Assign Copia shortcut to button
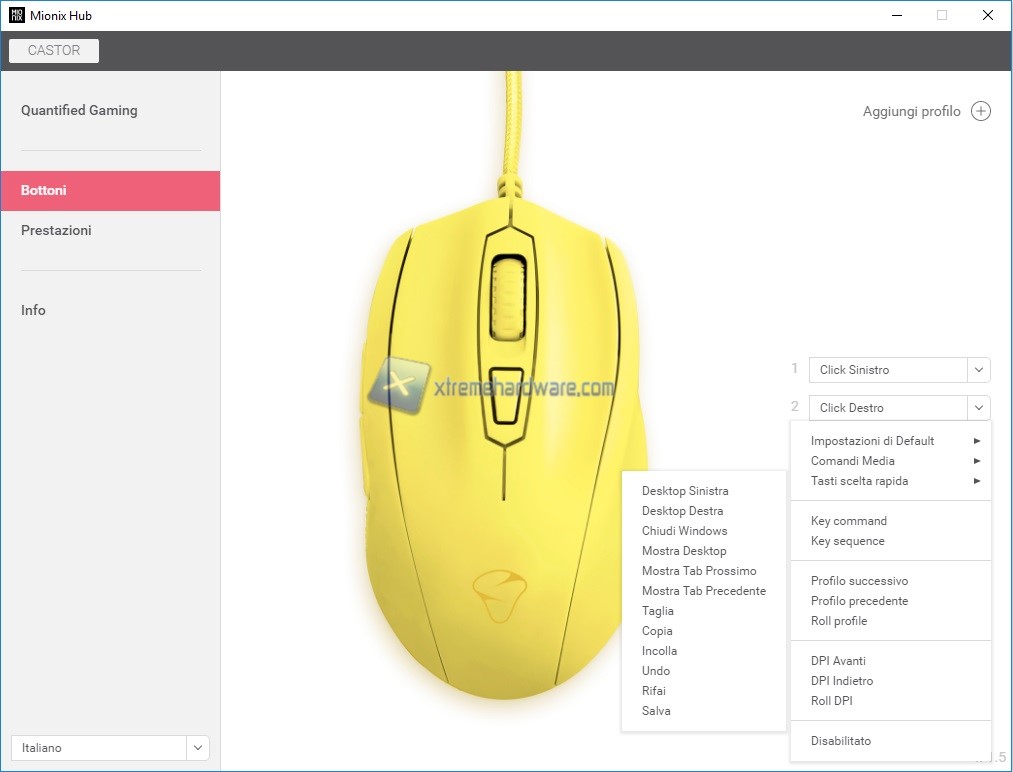This screenshot has width=1013, height=772. 657,631
